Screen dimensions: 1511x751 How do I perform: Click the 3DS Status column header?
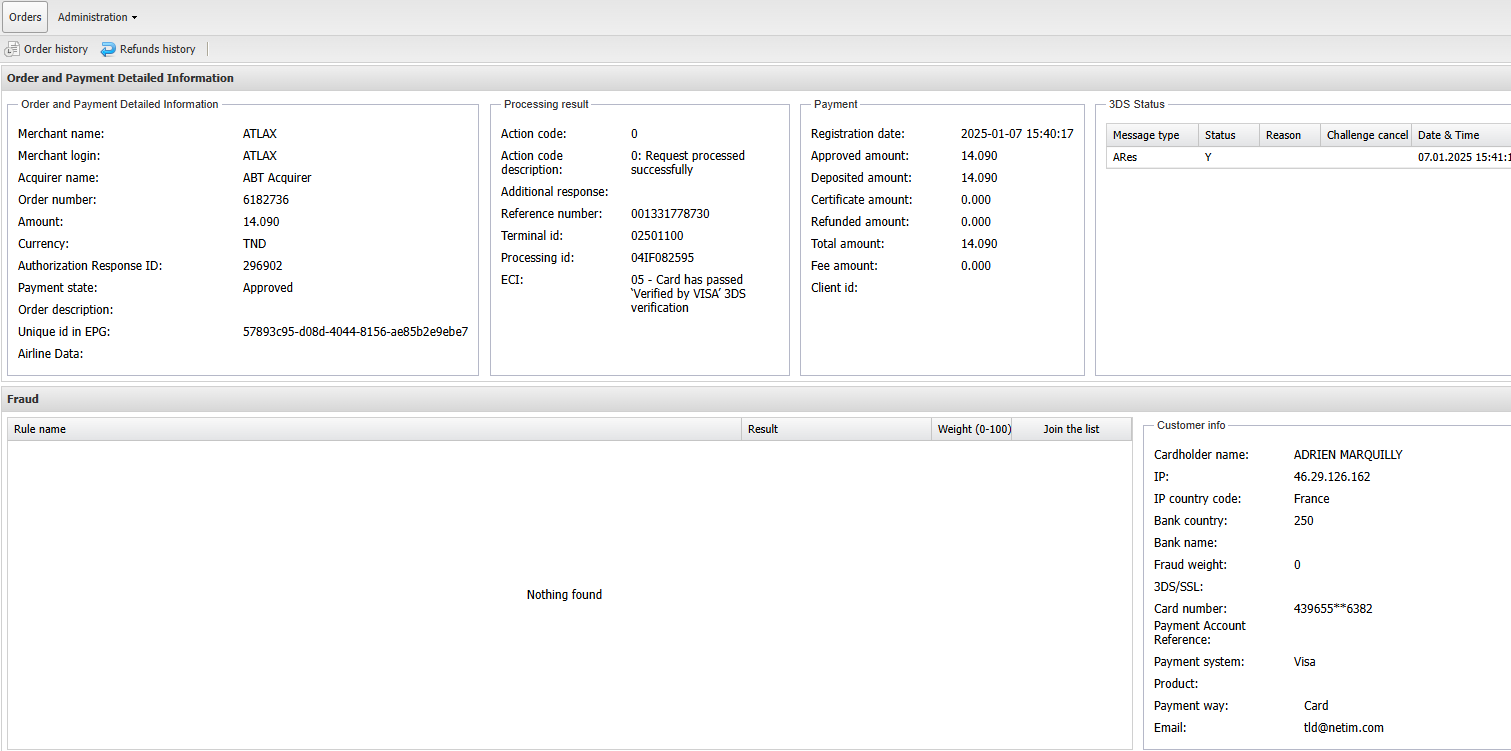1227,135
